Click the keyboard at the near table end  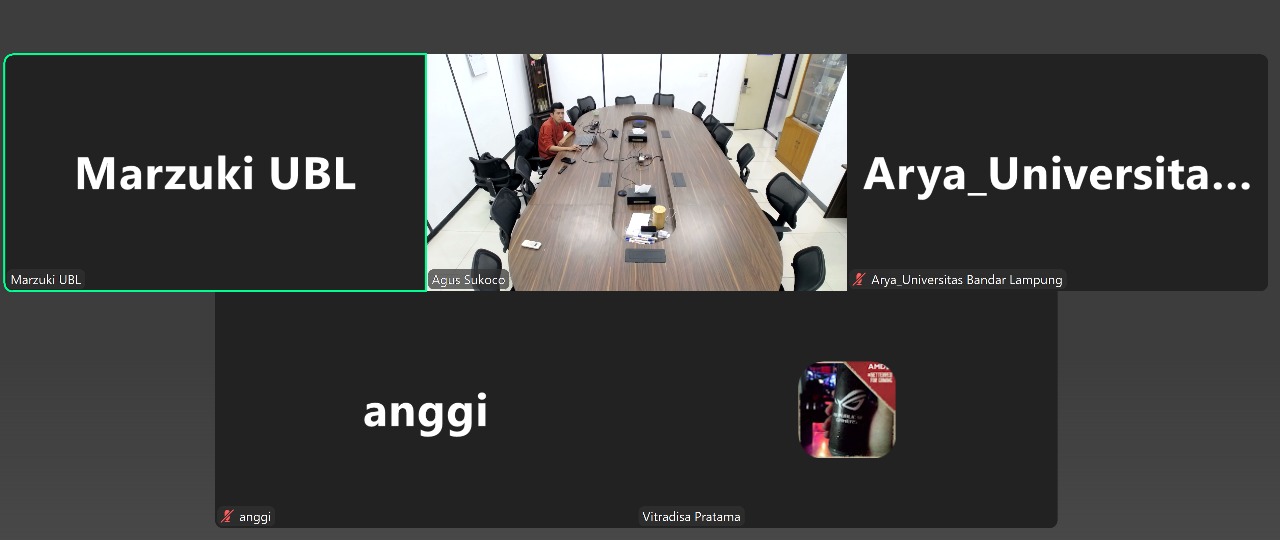point(645,255)
